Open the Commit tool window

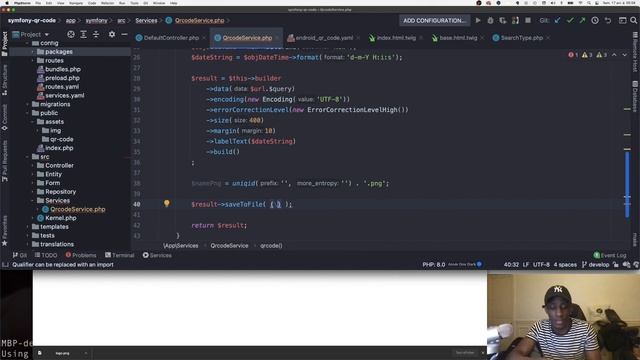tap(4, 118)
